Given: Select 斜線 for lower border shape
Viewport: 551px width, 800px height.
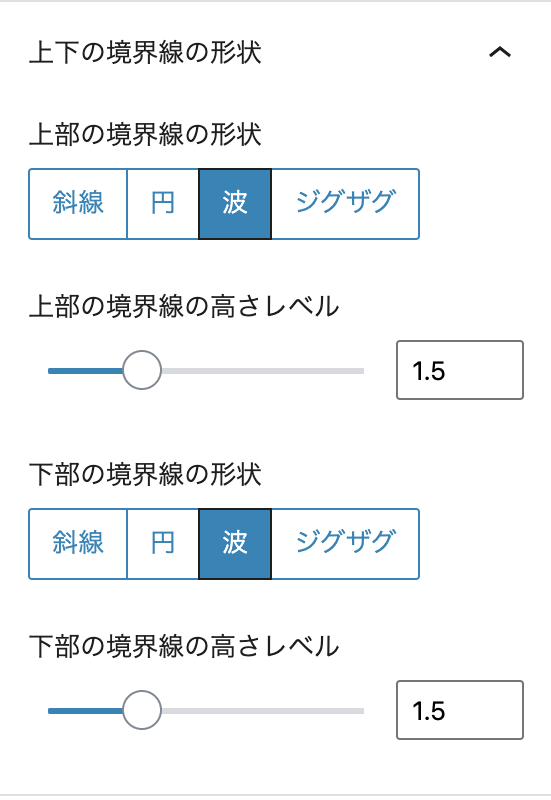Looking at the screenshot, I should [78, 543].
